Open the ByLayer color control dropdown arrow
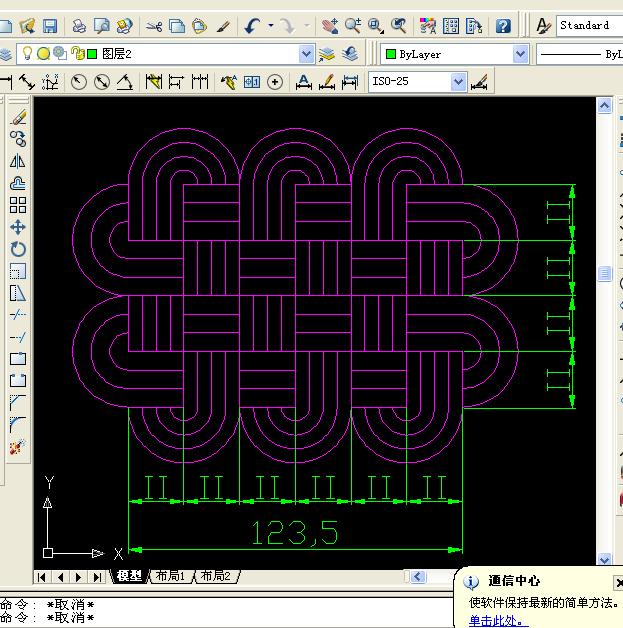Image resolution: width=623 pixels, height=628 pixels. (x=520, y=54)
